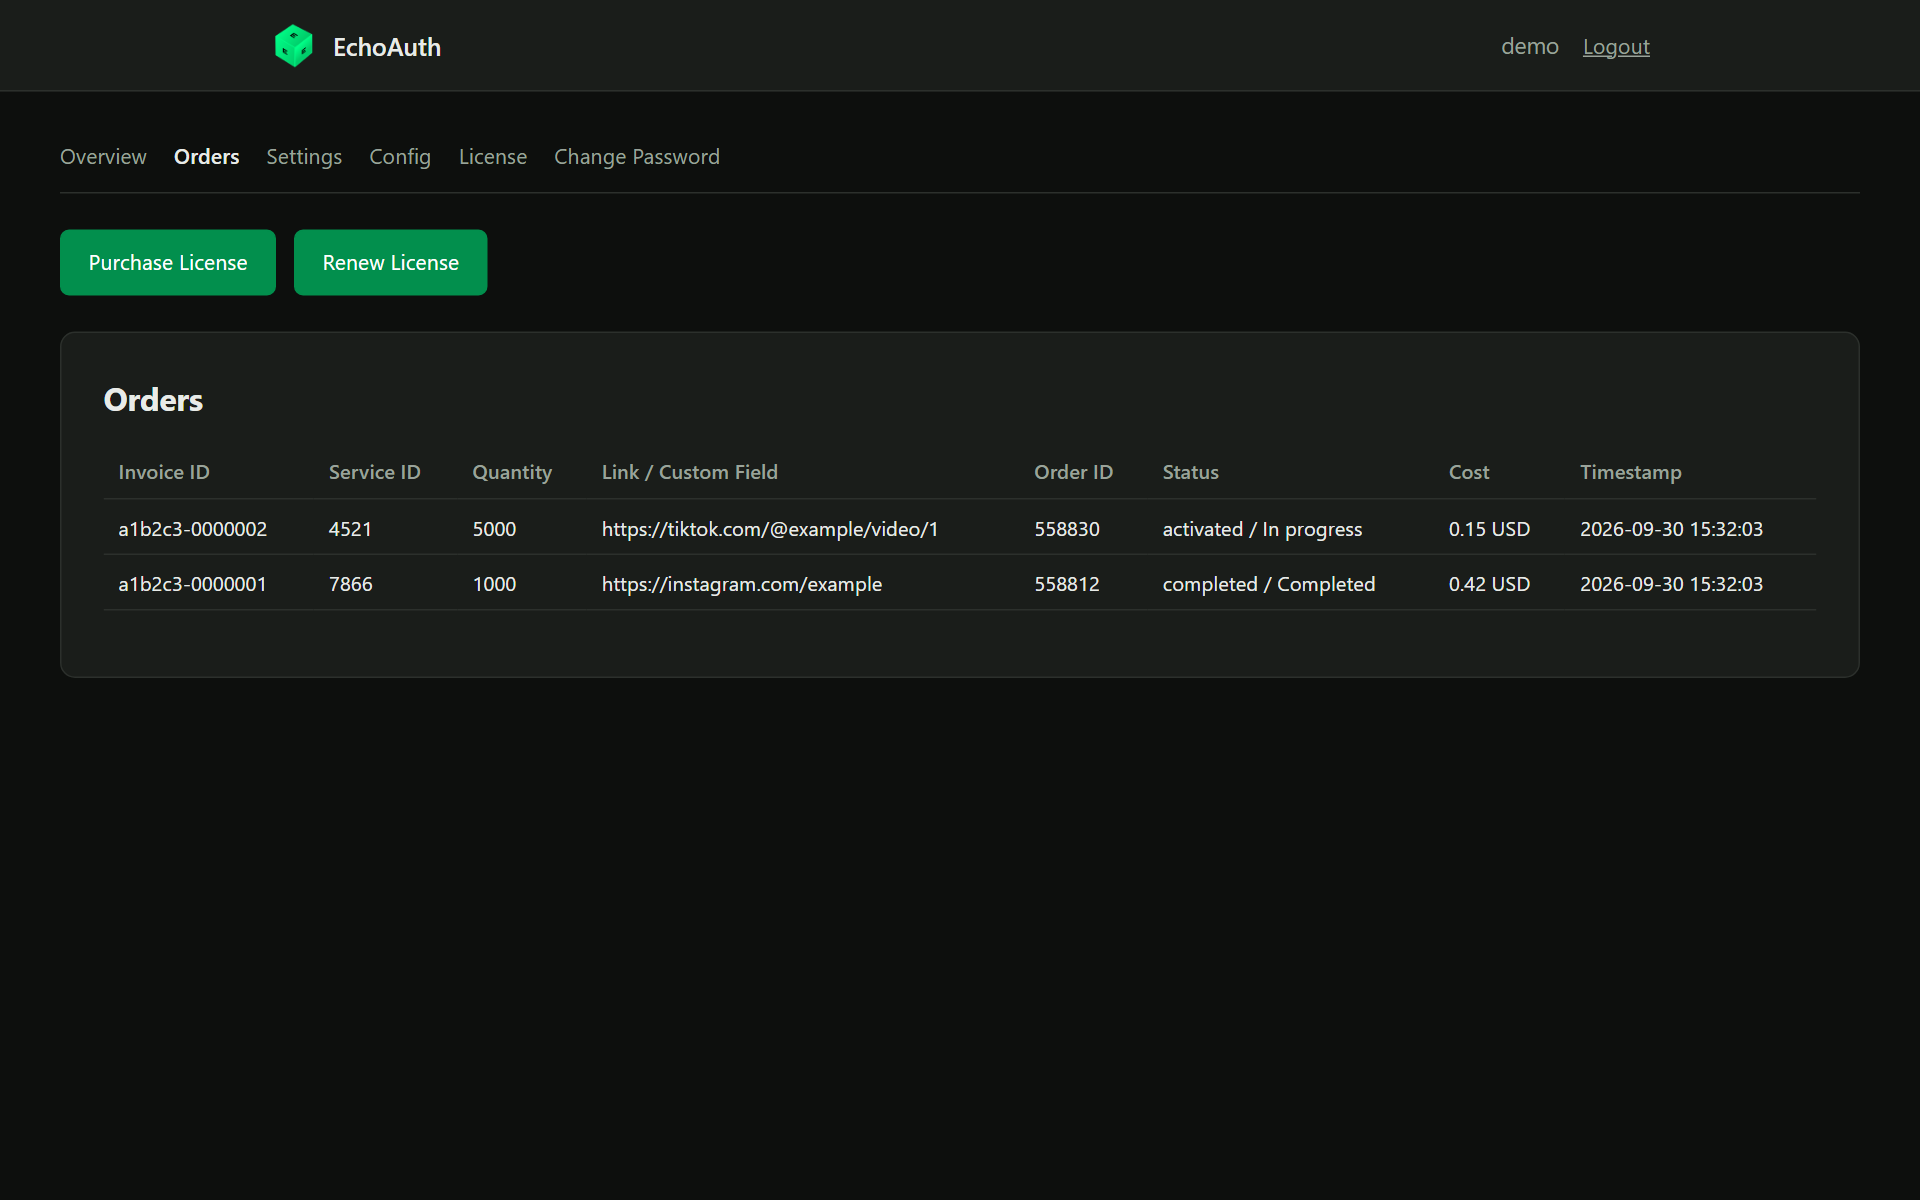Select invoice a1b2c3-0000001 cell

[193, 584]
